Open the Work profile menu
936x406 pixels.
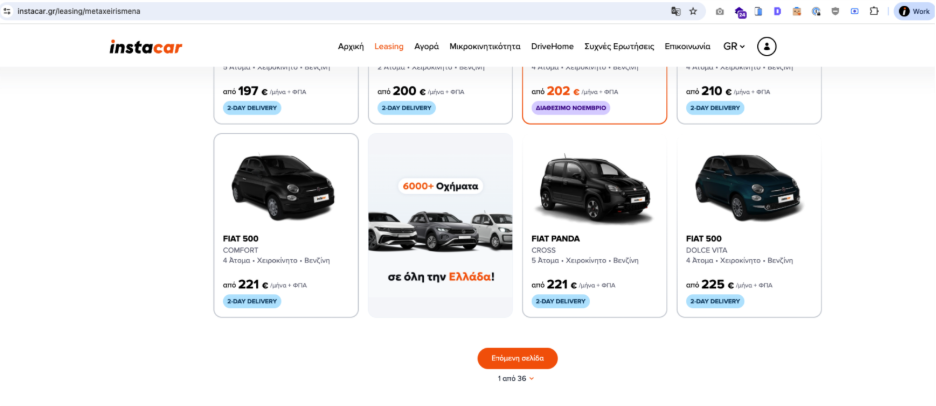(x=913, y=11)
